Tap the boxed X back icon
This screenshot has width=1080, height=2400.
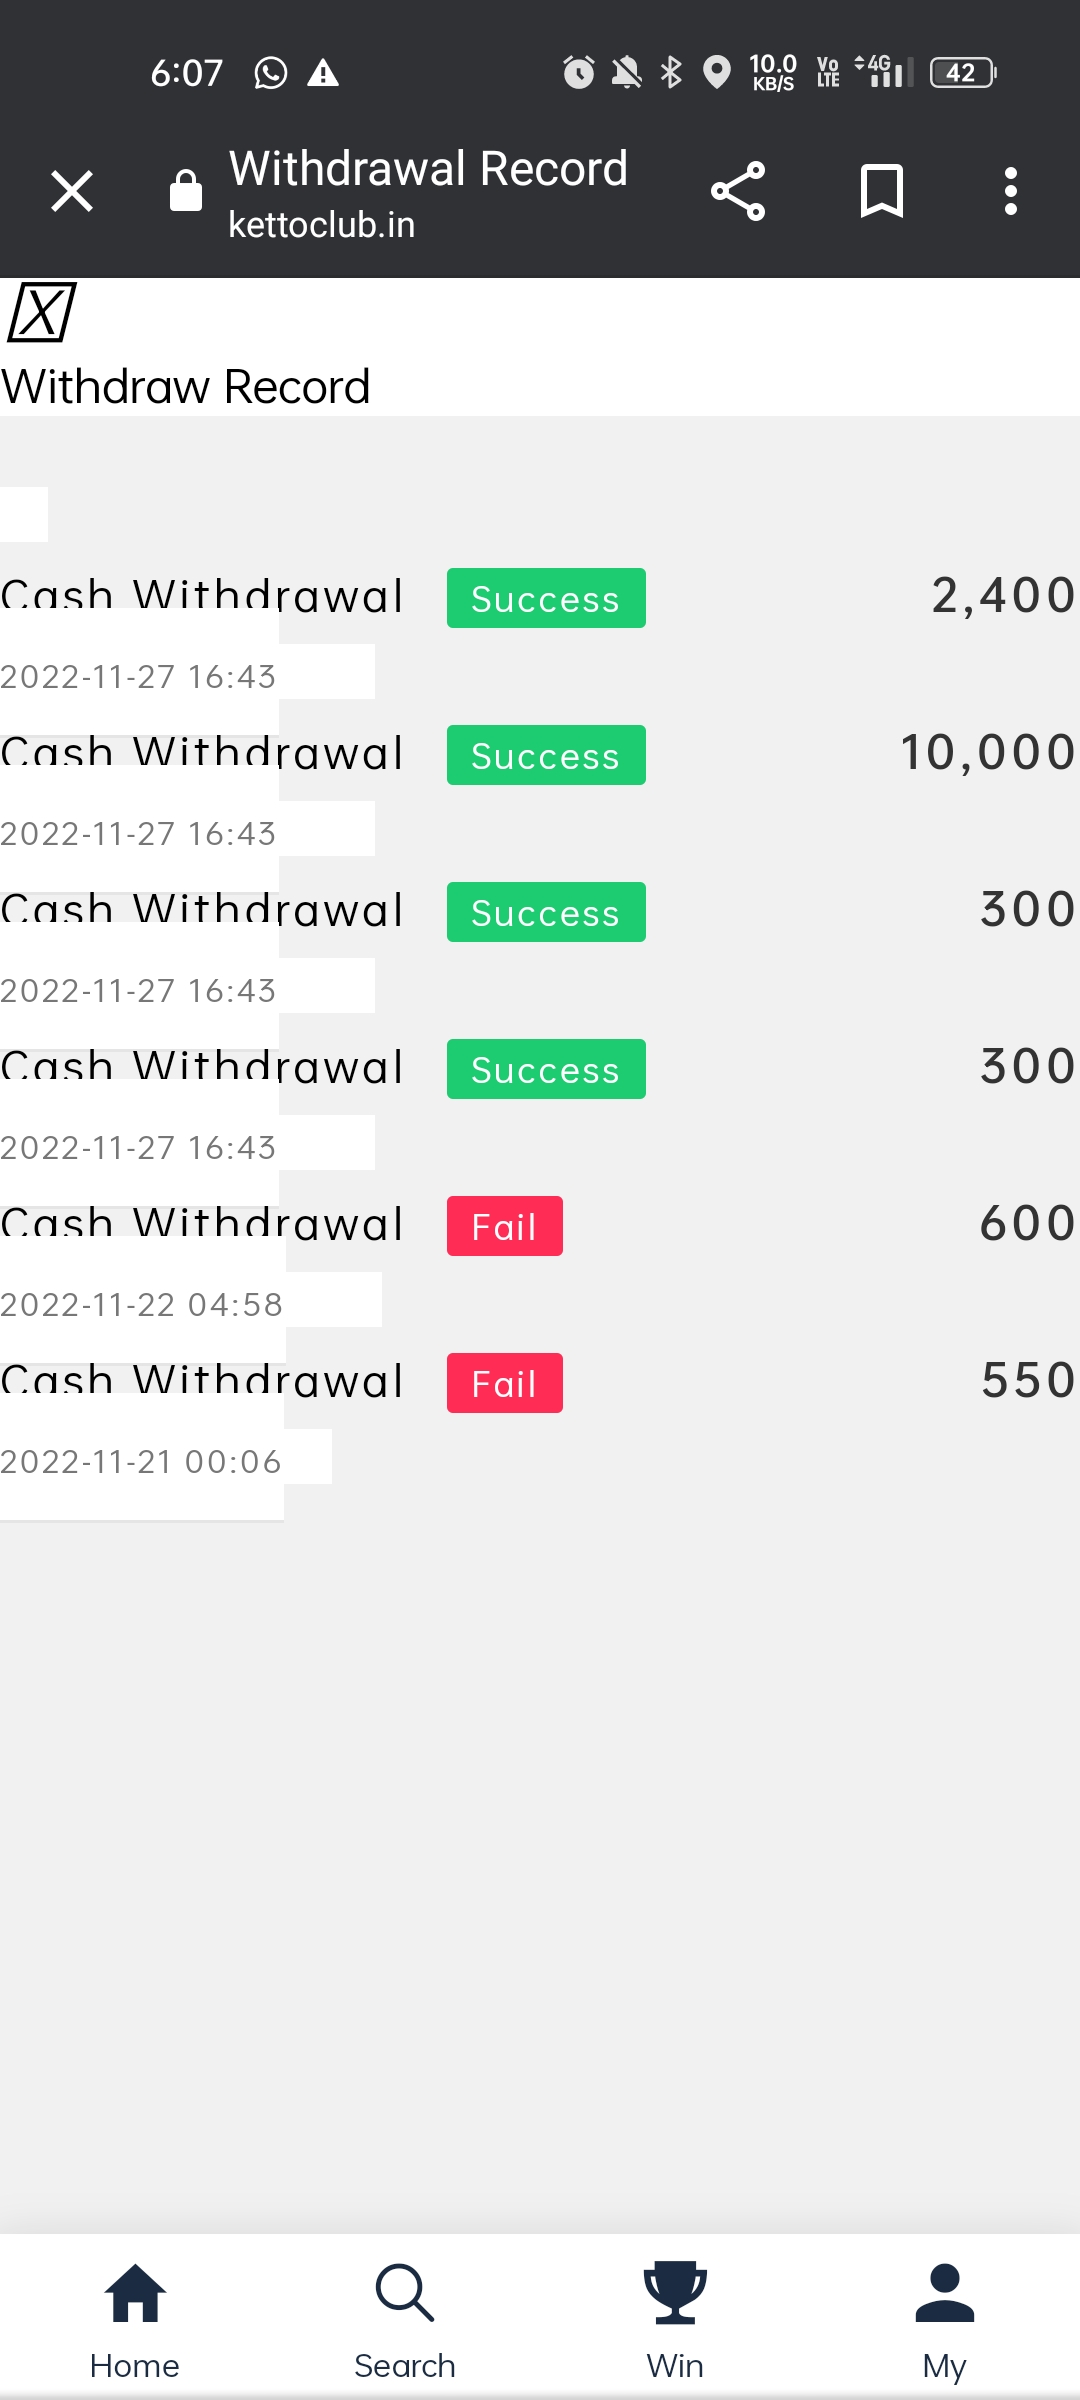42,312
